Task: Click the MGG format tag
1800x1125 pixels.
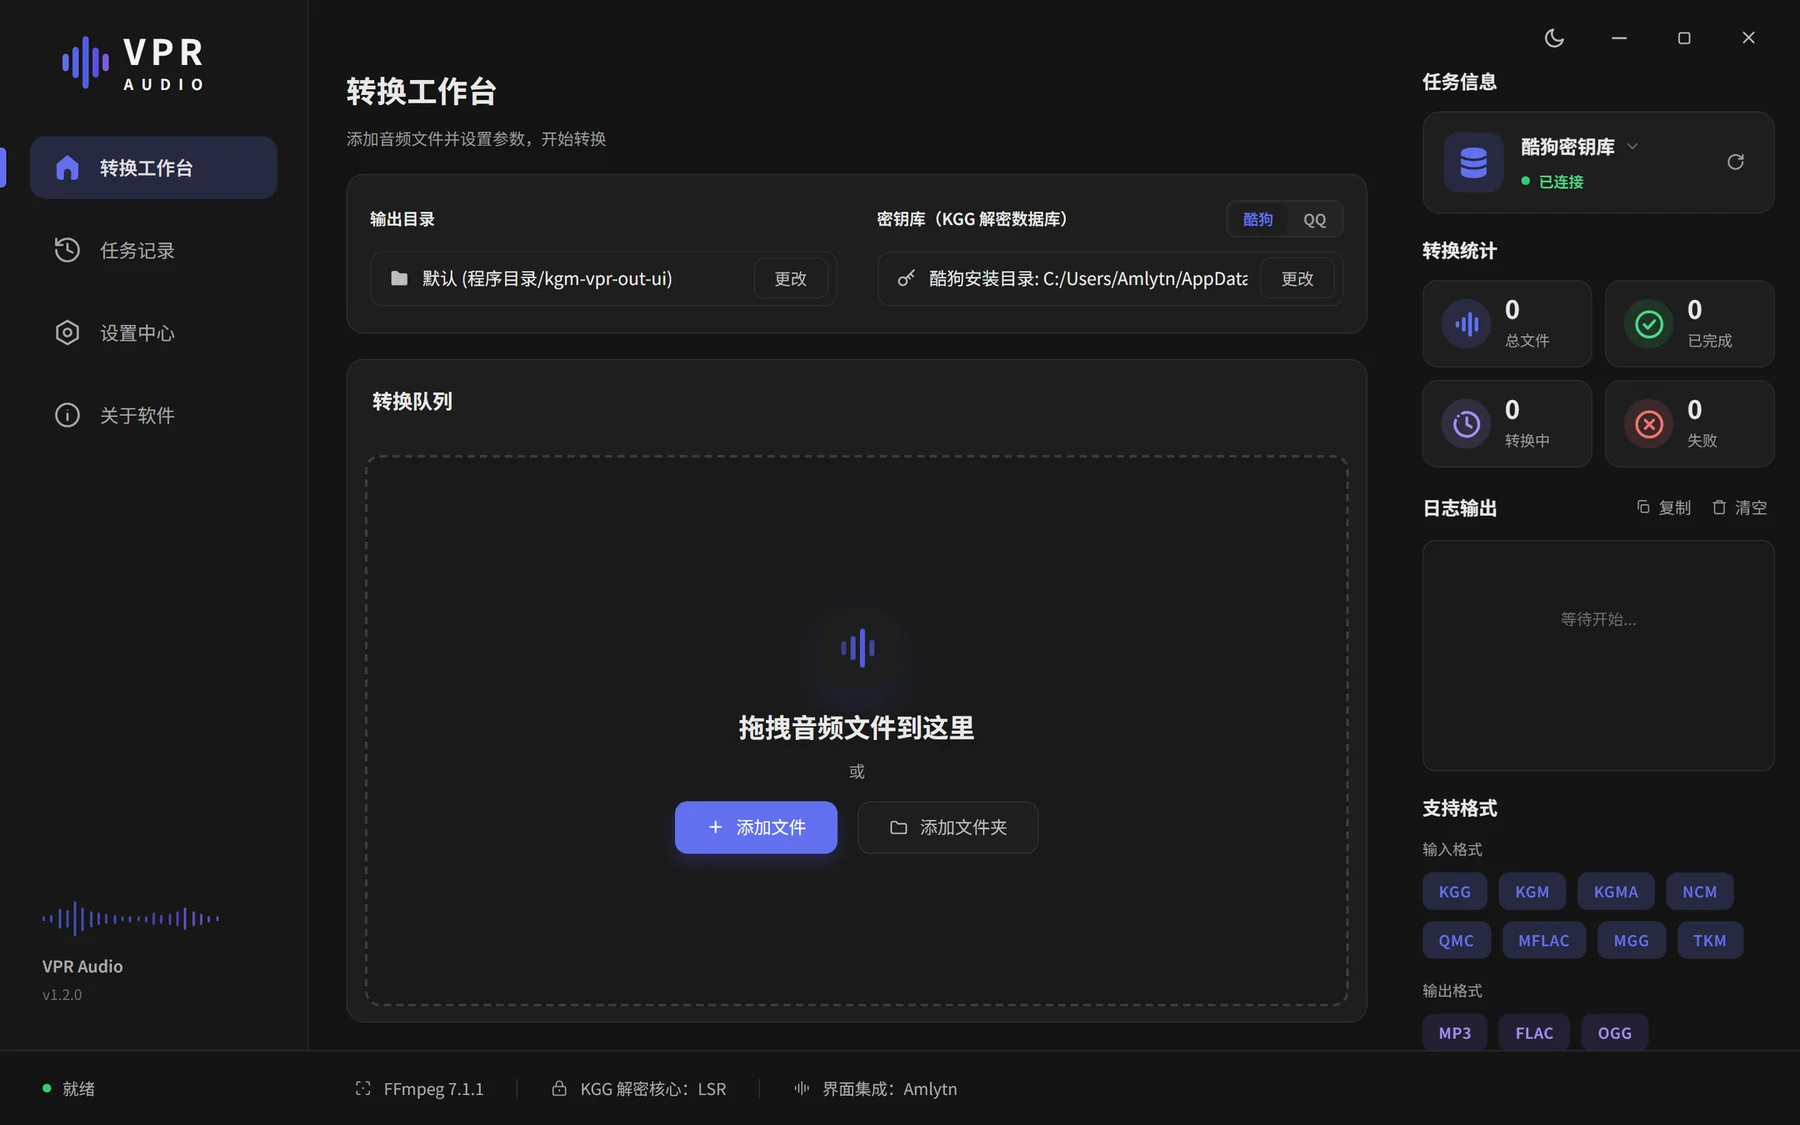Action: click(1631, 940)
